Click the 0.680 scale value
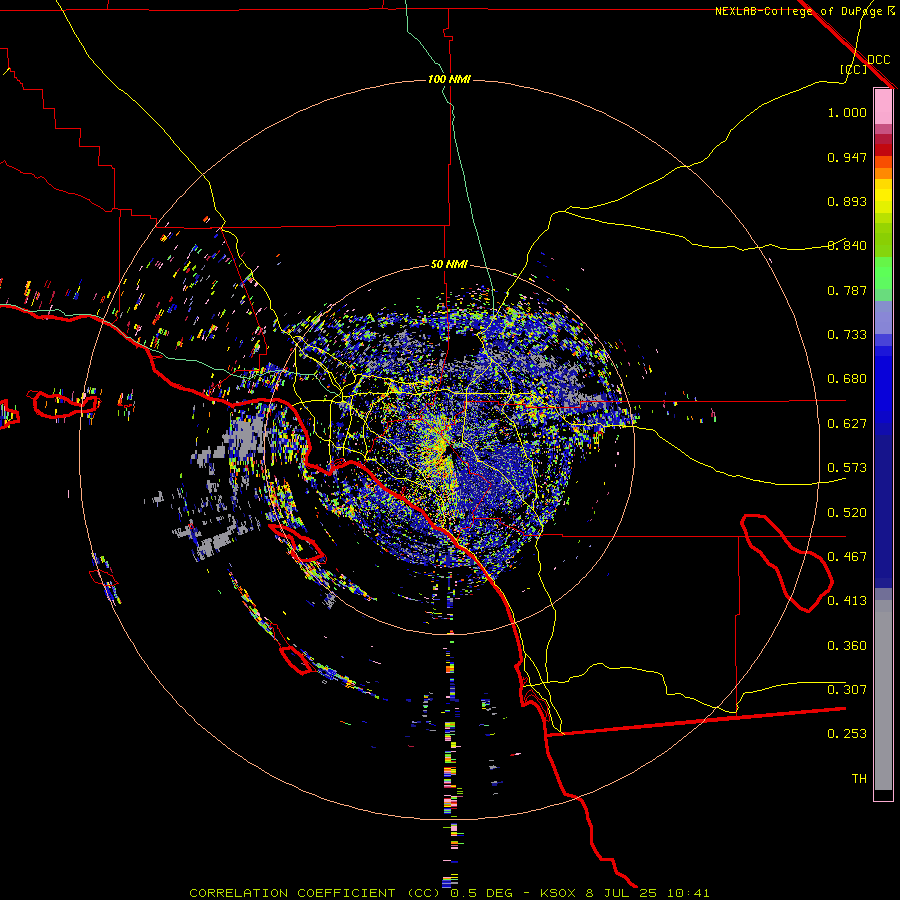 point(847,379)
